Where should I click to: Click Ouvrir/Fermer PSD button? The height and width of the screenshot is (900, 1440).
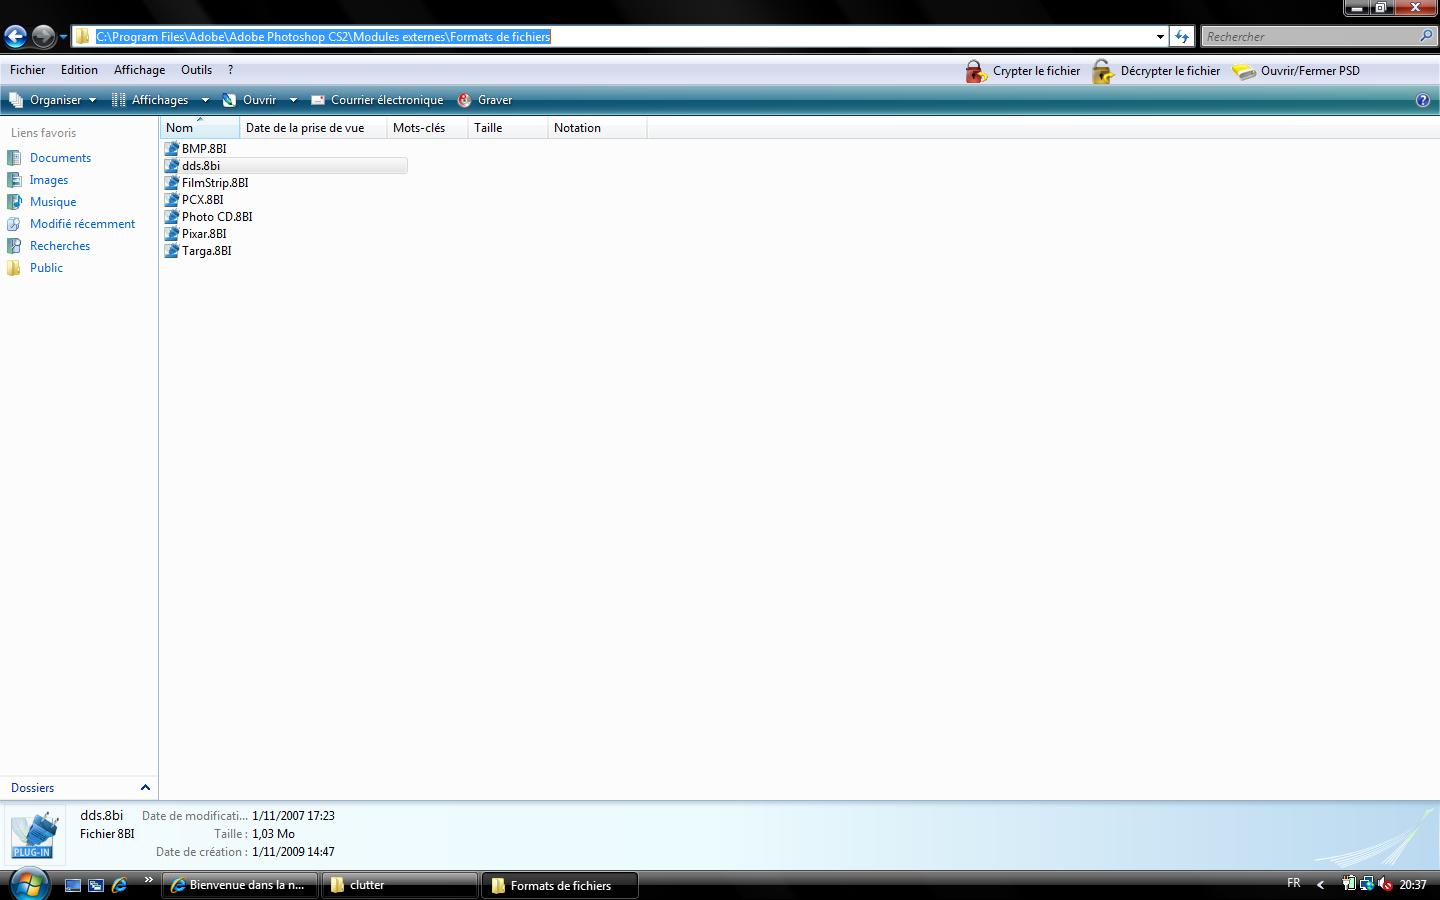tap(1296, 71)
